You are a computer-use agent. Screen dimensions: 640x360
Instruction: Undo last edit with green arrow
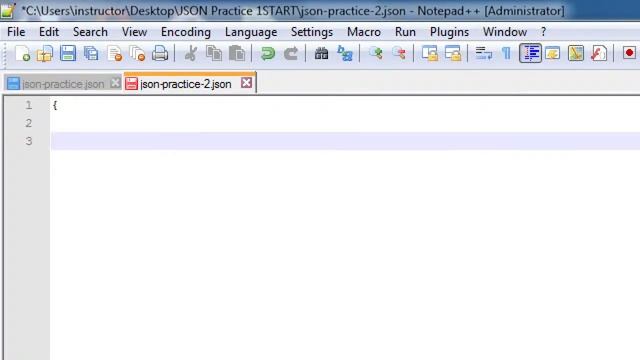coord(267,53)
